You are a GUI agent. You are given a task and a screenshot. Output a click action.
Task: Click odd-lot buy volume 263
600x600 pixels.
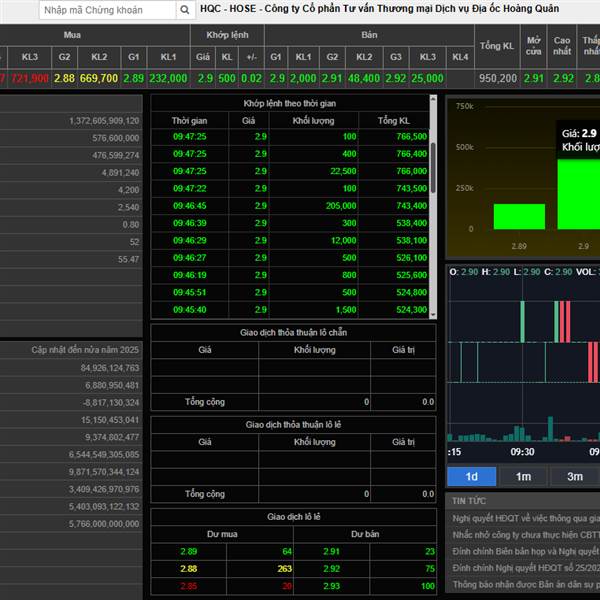click(285, 569)
